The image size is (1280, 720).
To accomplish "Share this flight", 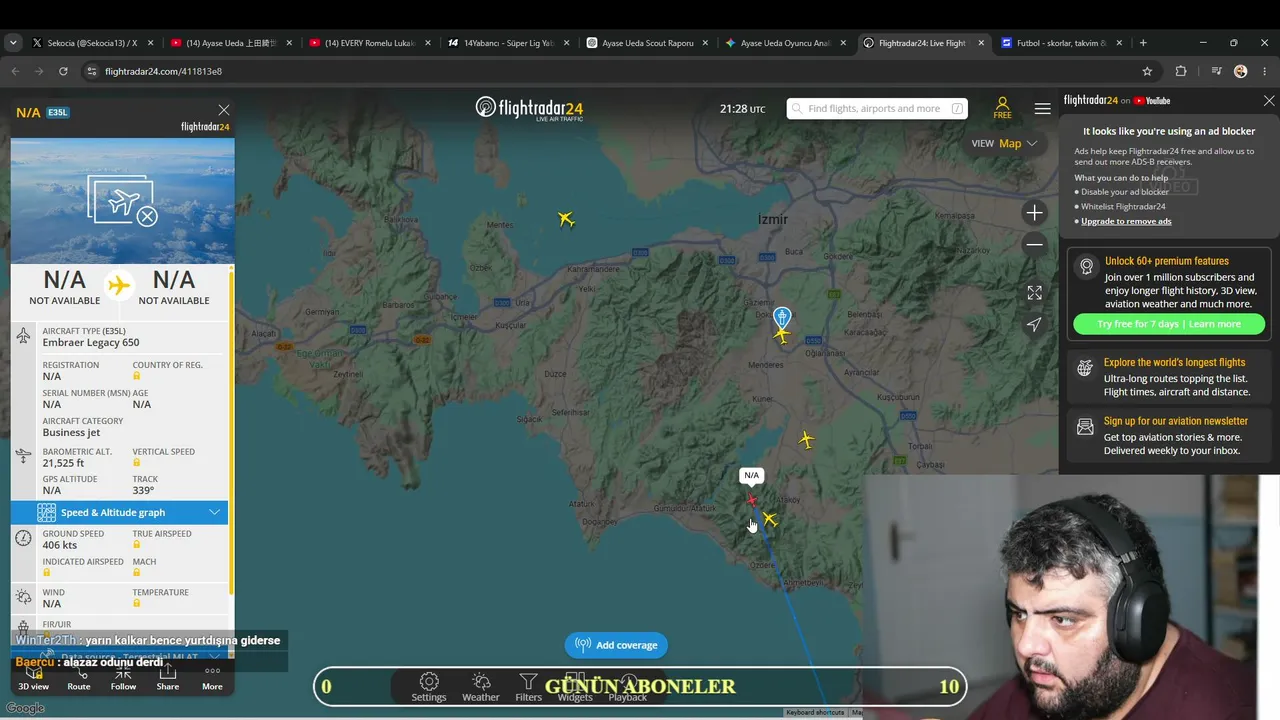I will click(x=168, y=678).
